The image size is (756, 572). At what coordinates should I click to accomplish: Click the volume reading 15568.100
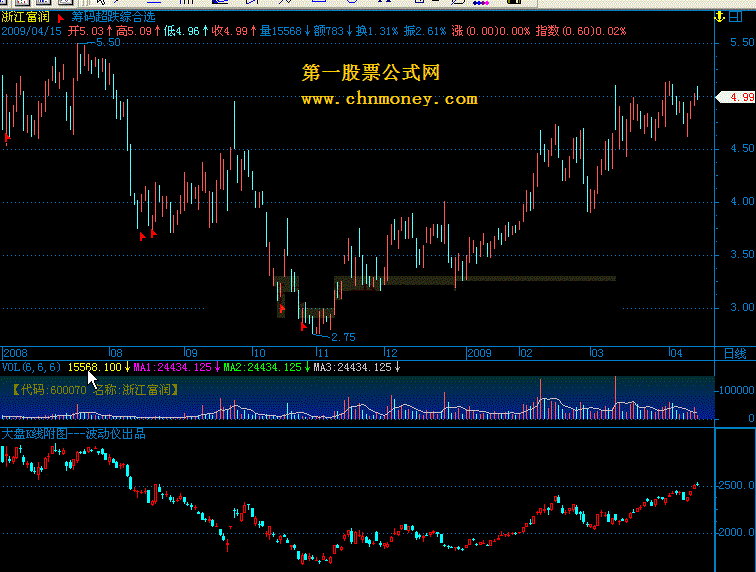pyautogui.click(x=94, y=368)
